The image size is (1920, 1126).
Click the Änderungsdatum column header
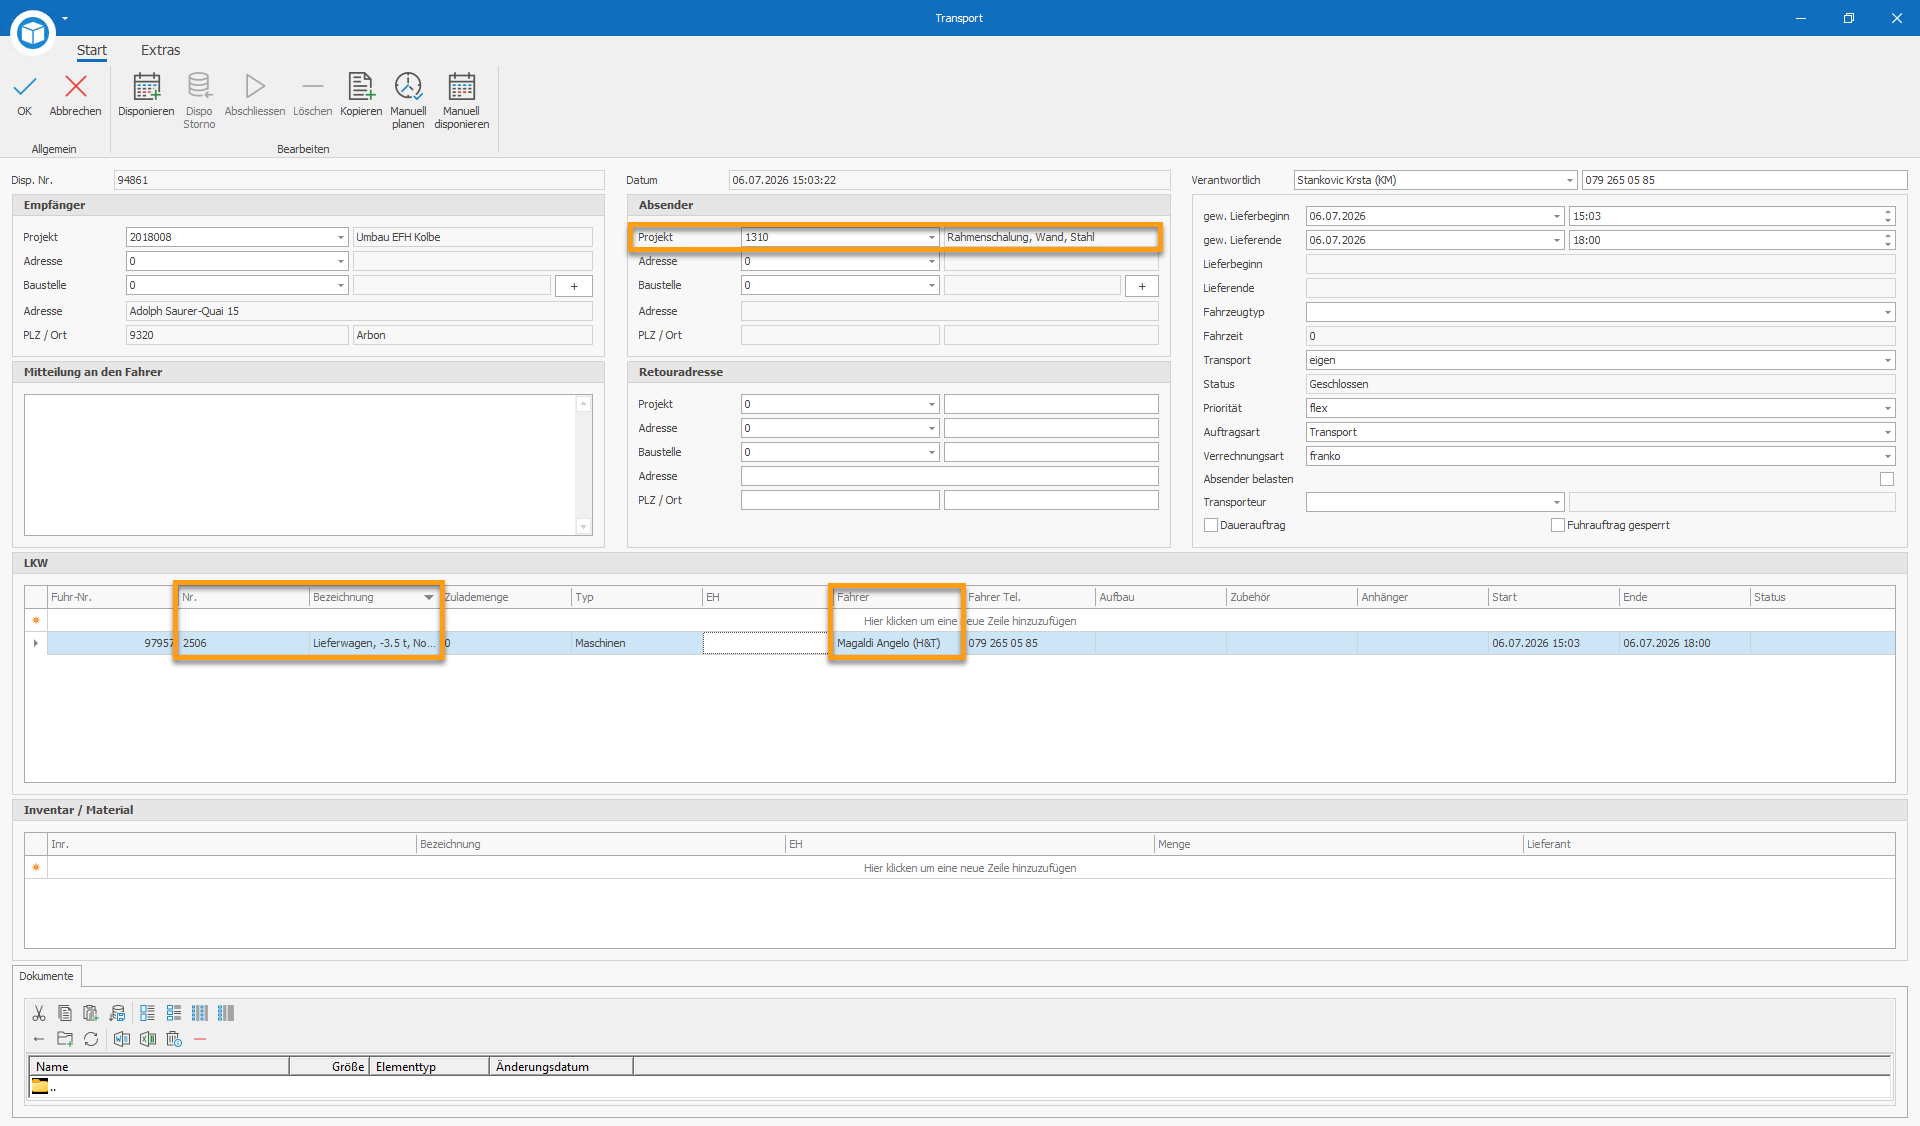tap(561, 1067)
